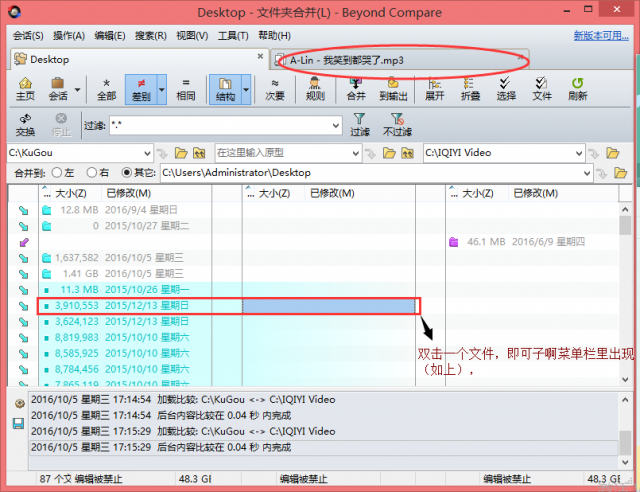The width and height of the screenshot is (640, 492).
Task: Expand the 过滤 filter combo box
Action: click(336, 125)
